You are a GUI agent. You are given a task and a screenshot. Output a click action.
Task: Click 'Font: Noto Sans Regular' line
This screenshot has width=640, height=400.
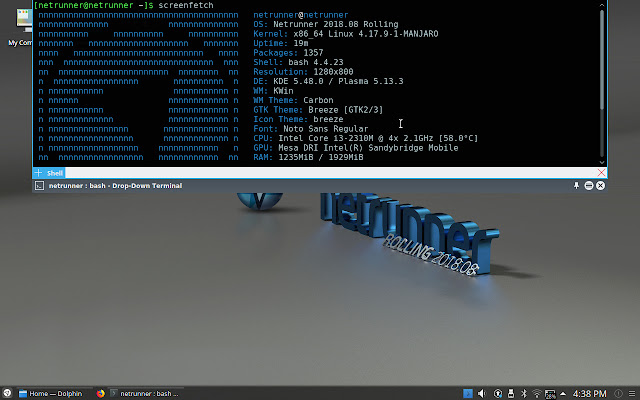coord(311,129)
